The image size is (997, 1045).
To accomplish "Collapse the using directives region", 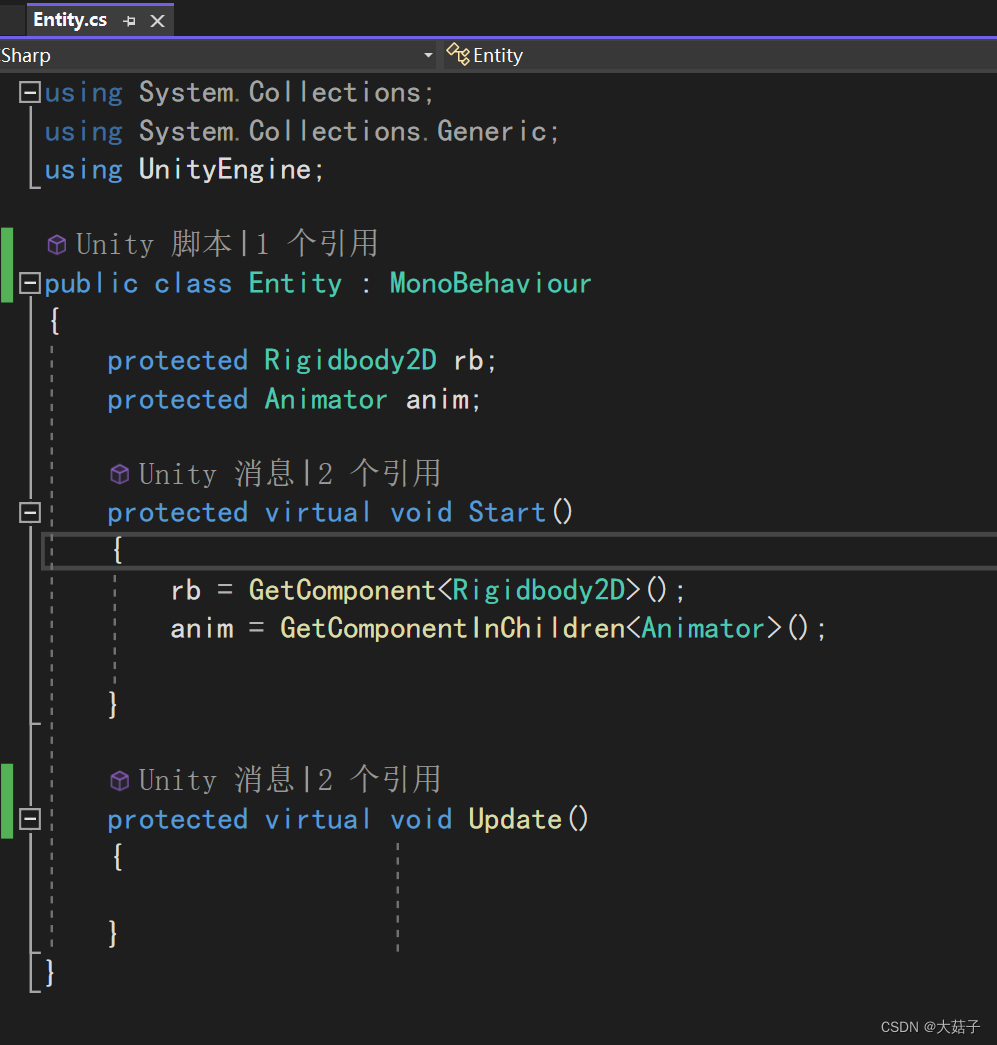I will pyautogui.click(x=30, y=91).
